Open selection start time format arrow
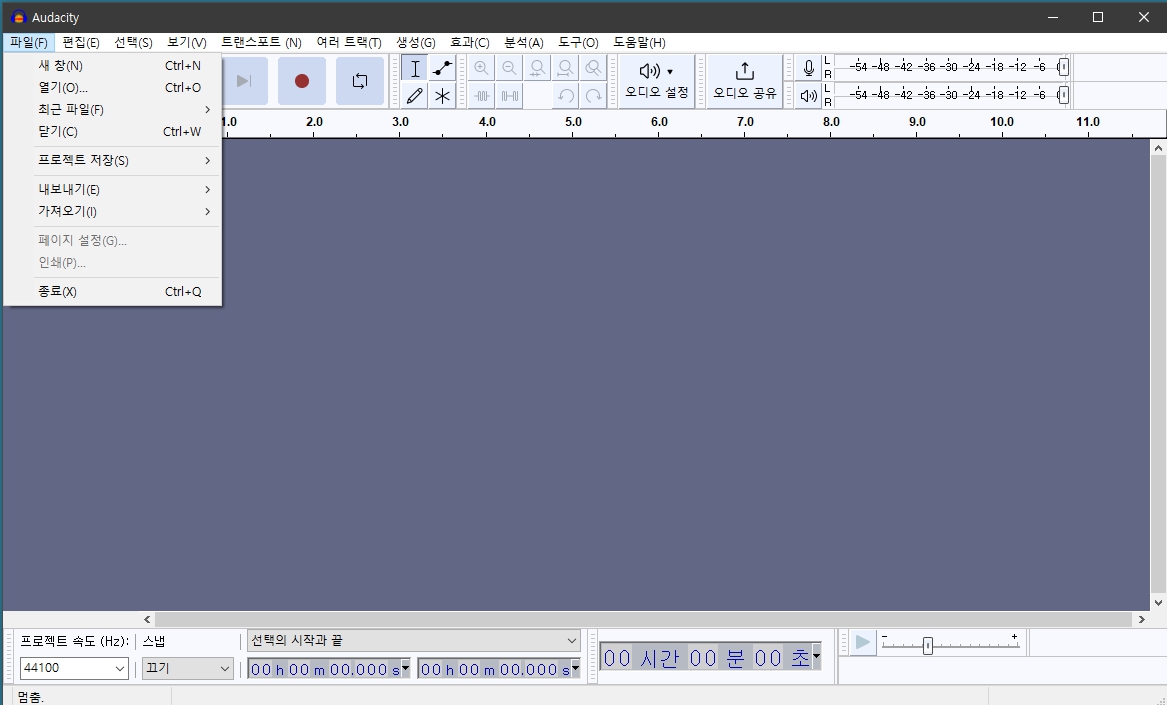1167x705 pixels. coord(406,669)
